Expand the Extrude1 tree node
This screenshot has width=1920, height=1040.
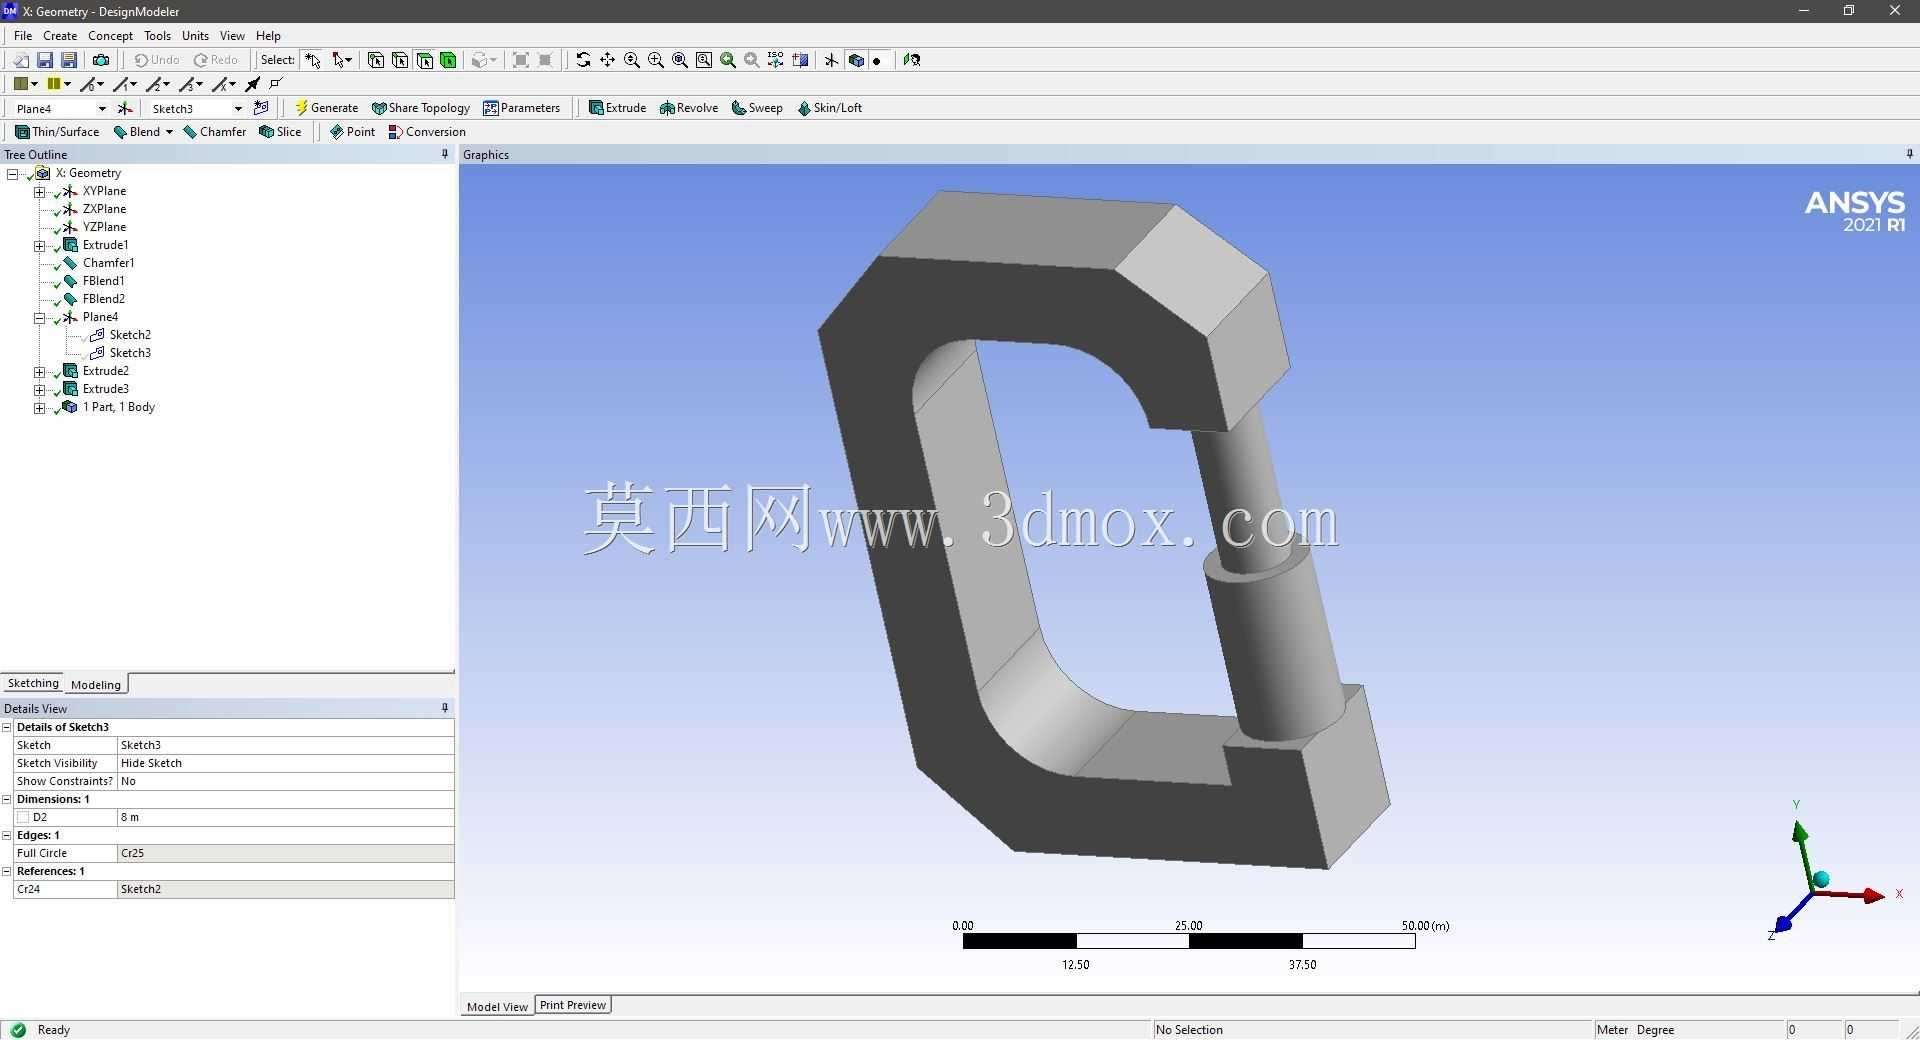(x=39, y=245)
